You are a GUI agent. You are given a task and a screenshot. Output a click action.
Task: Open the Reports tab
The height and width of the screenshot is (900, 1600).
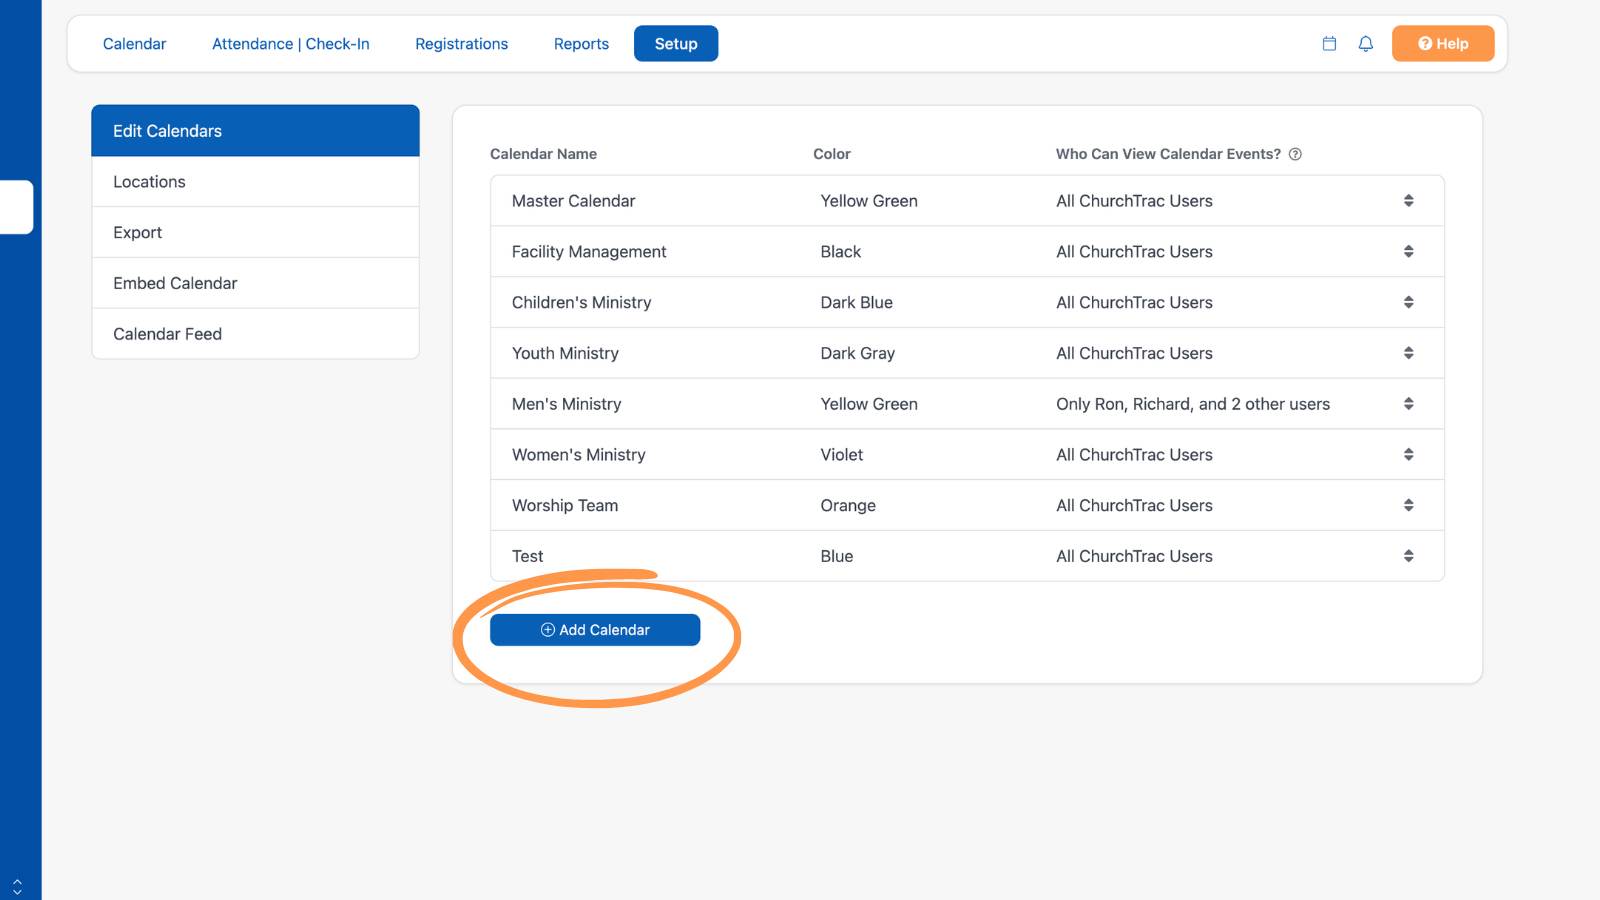click(581, 44)
